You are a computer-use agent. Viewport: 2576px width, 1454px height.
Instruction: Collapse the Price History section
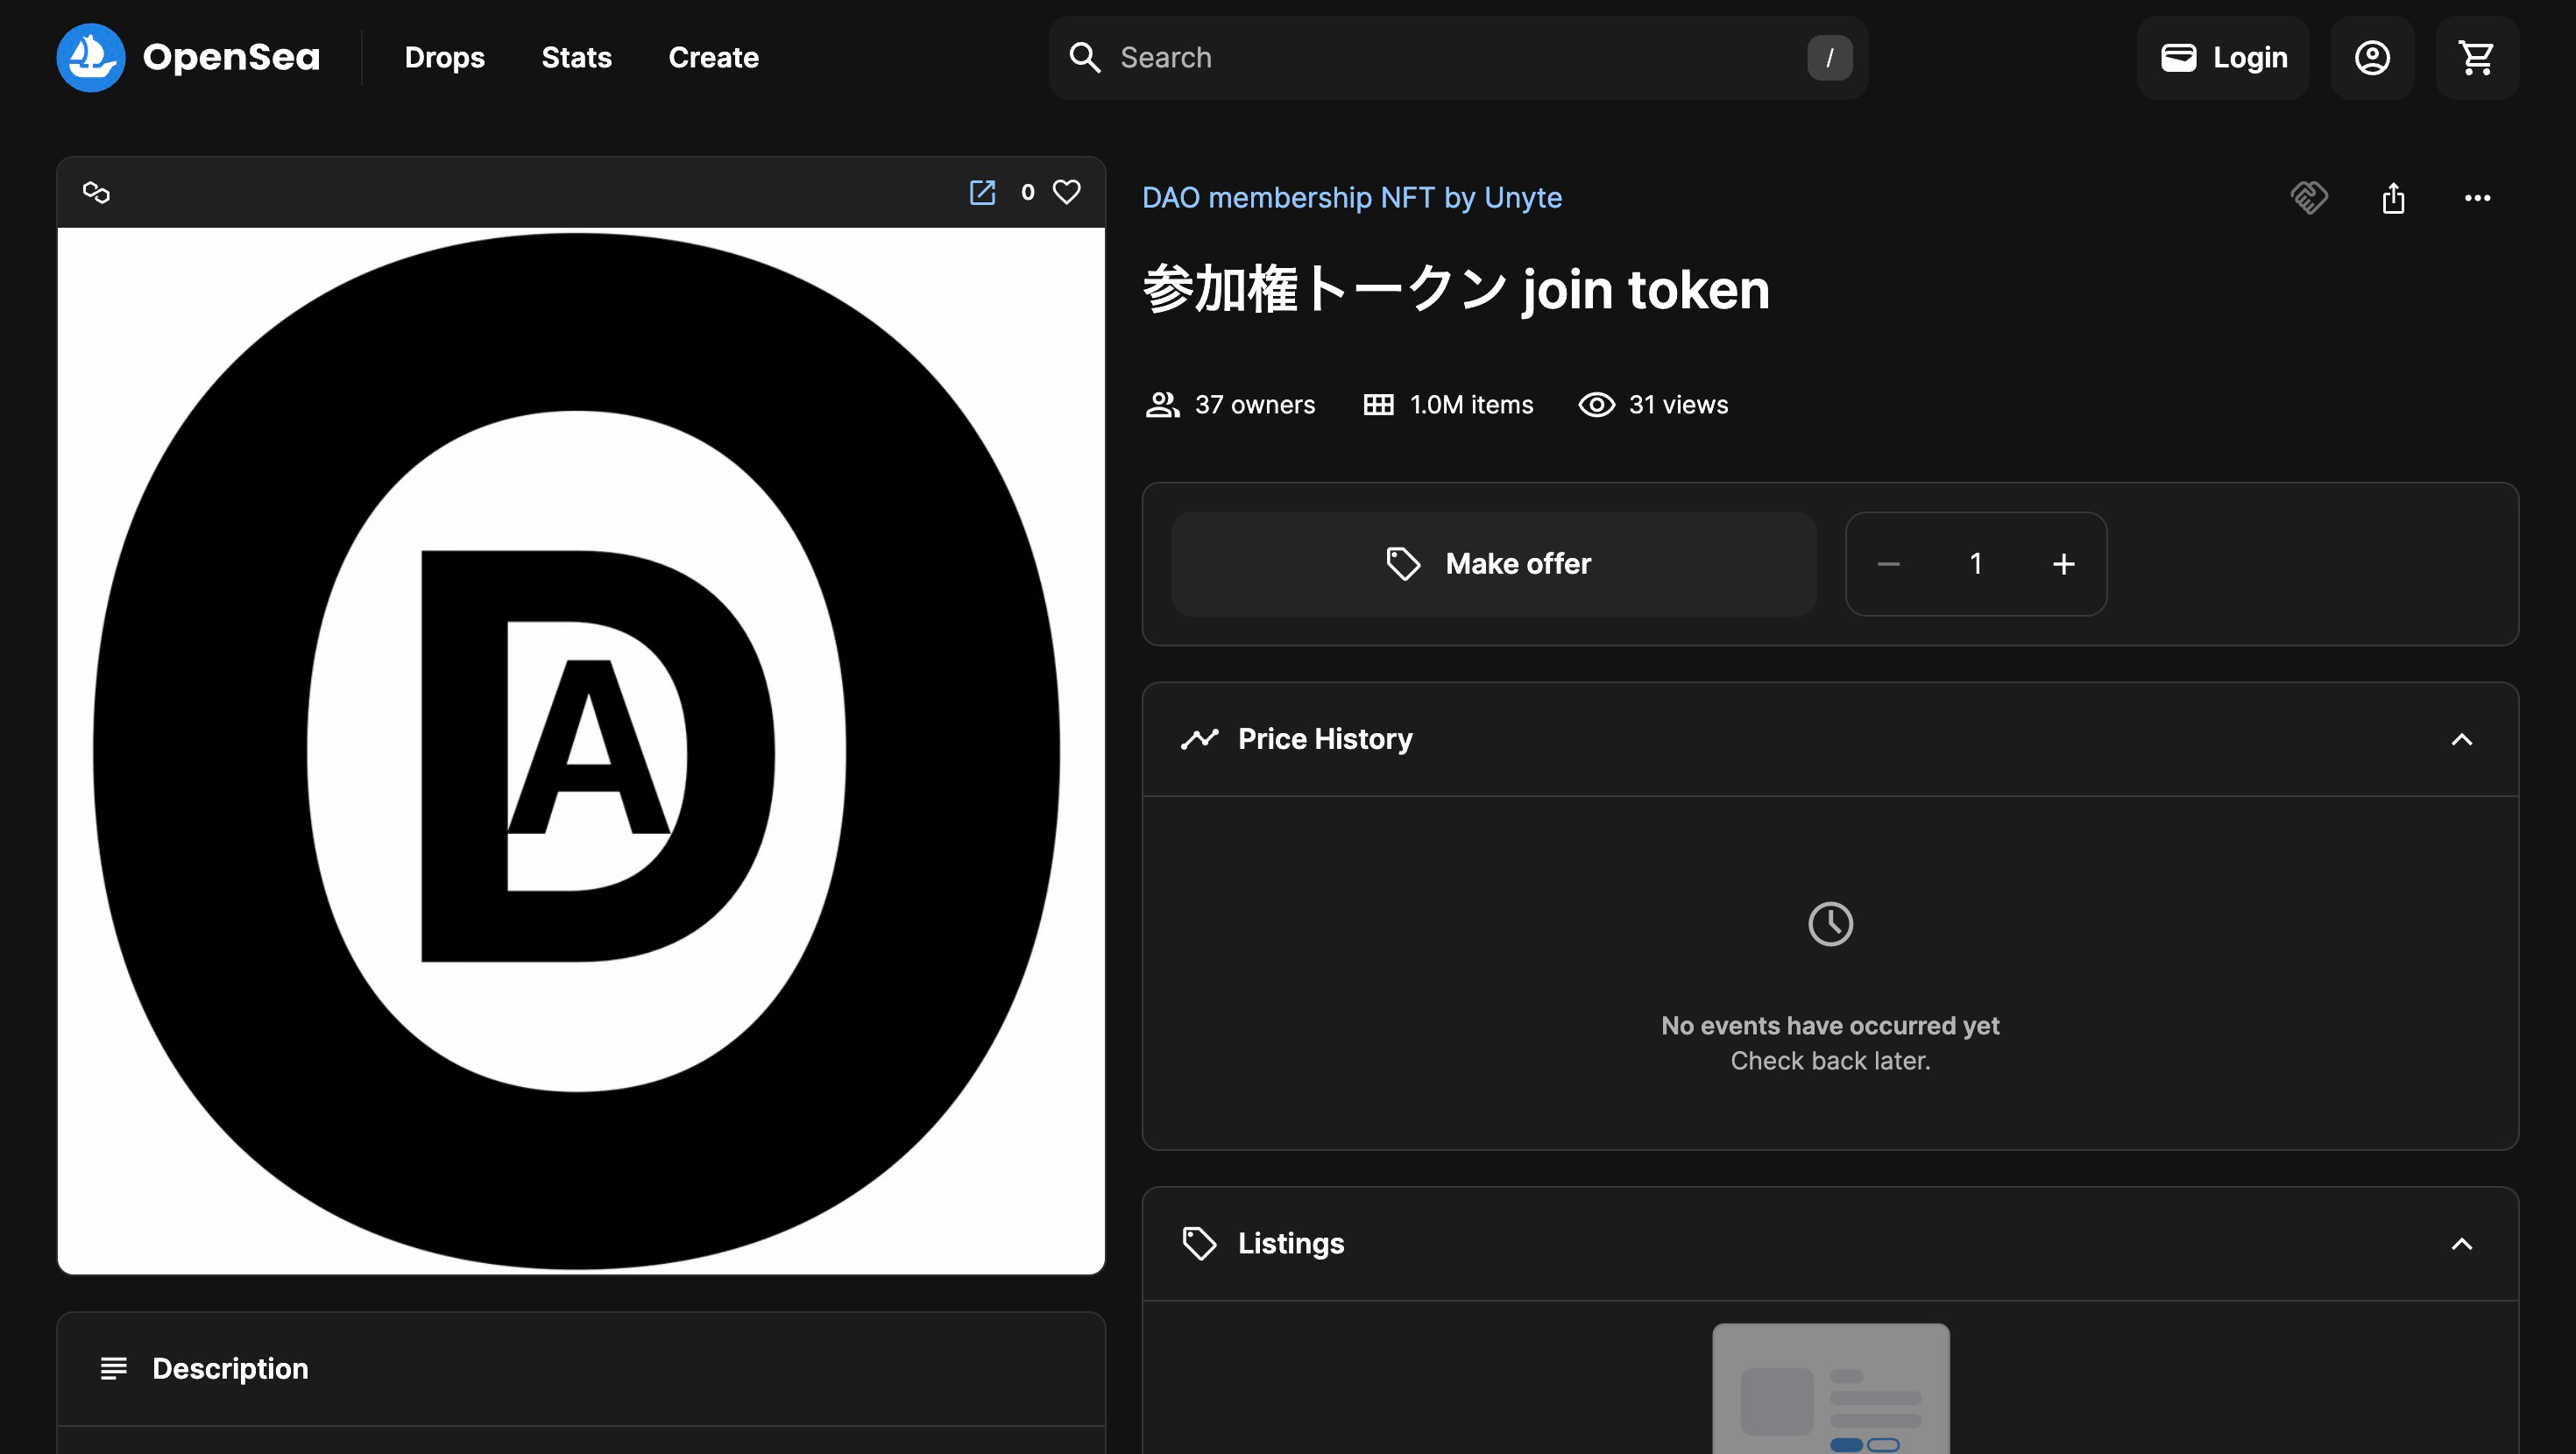[x=2461, y=739]
